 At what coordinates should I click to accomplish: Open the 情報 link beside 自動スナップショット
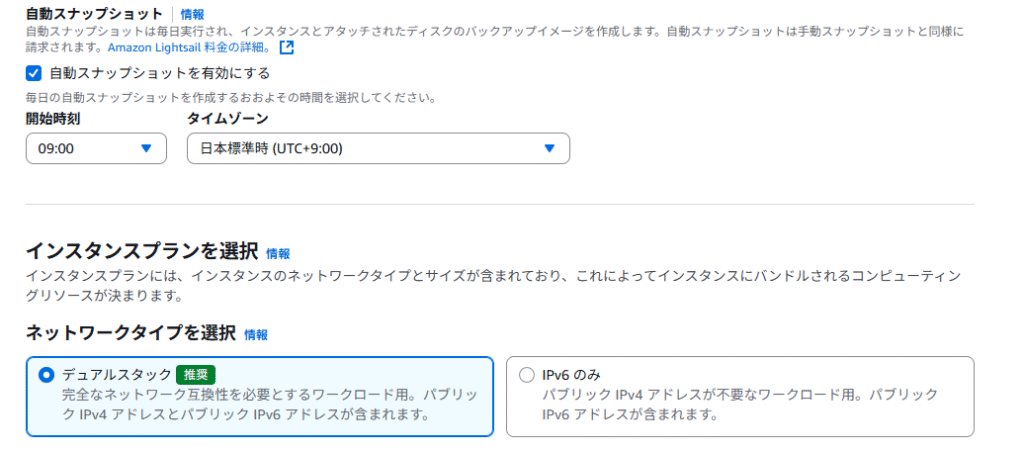[x=193, y=14]
